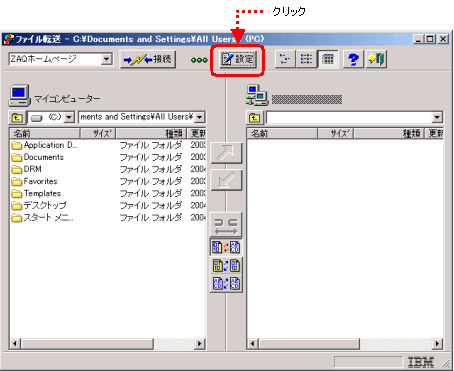The width and height of the screenshot is (454, 371).
Task: Click the 接続 connect button
Action: (148, 59)
